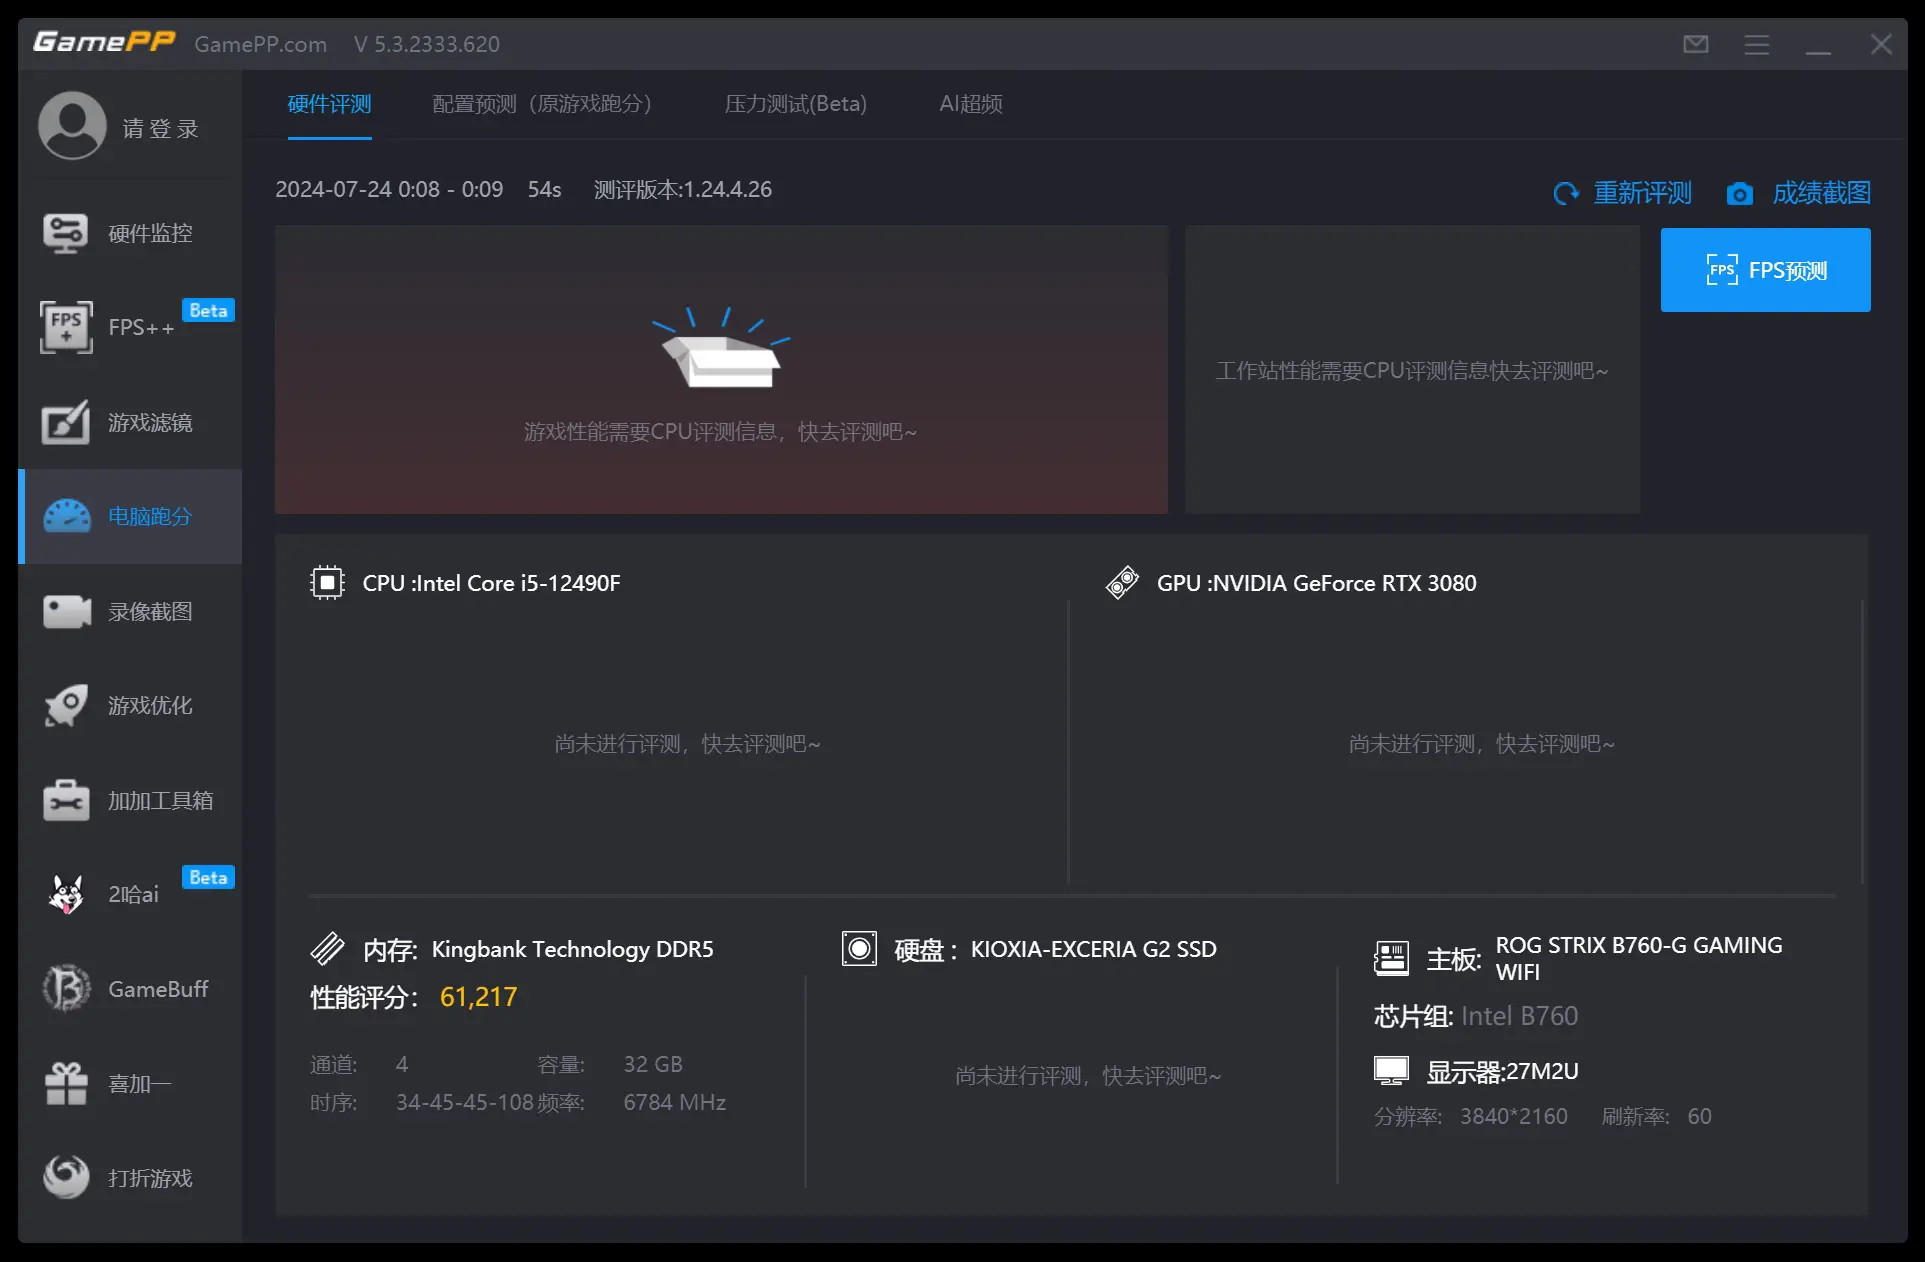Screen dimensions: 1925x1262
Task: Click the CPU :Intel Core i5-12490F text
Action: (492, 583)
